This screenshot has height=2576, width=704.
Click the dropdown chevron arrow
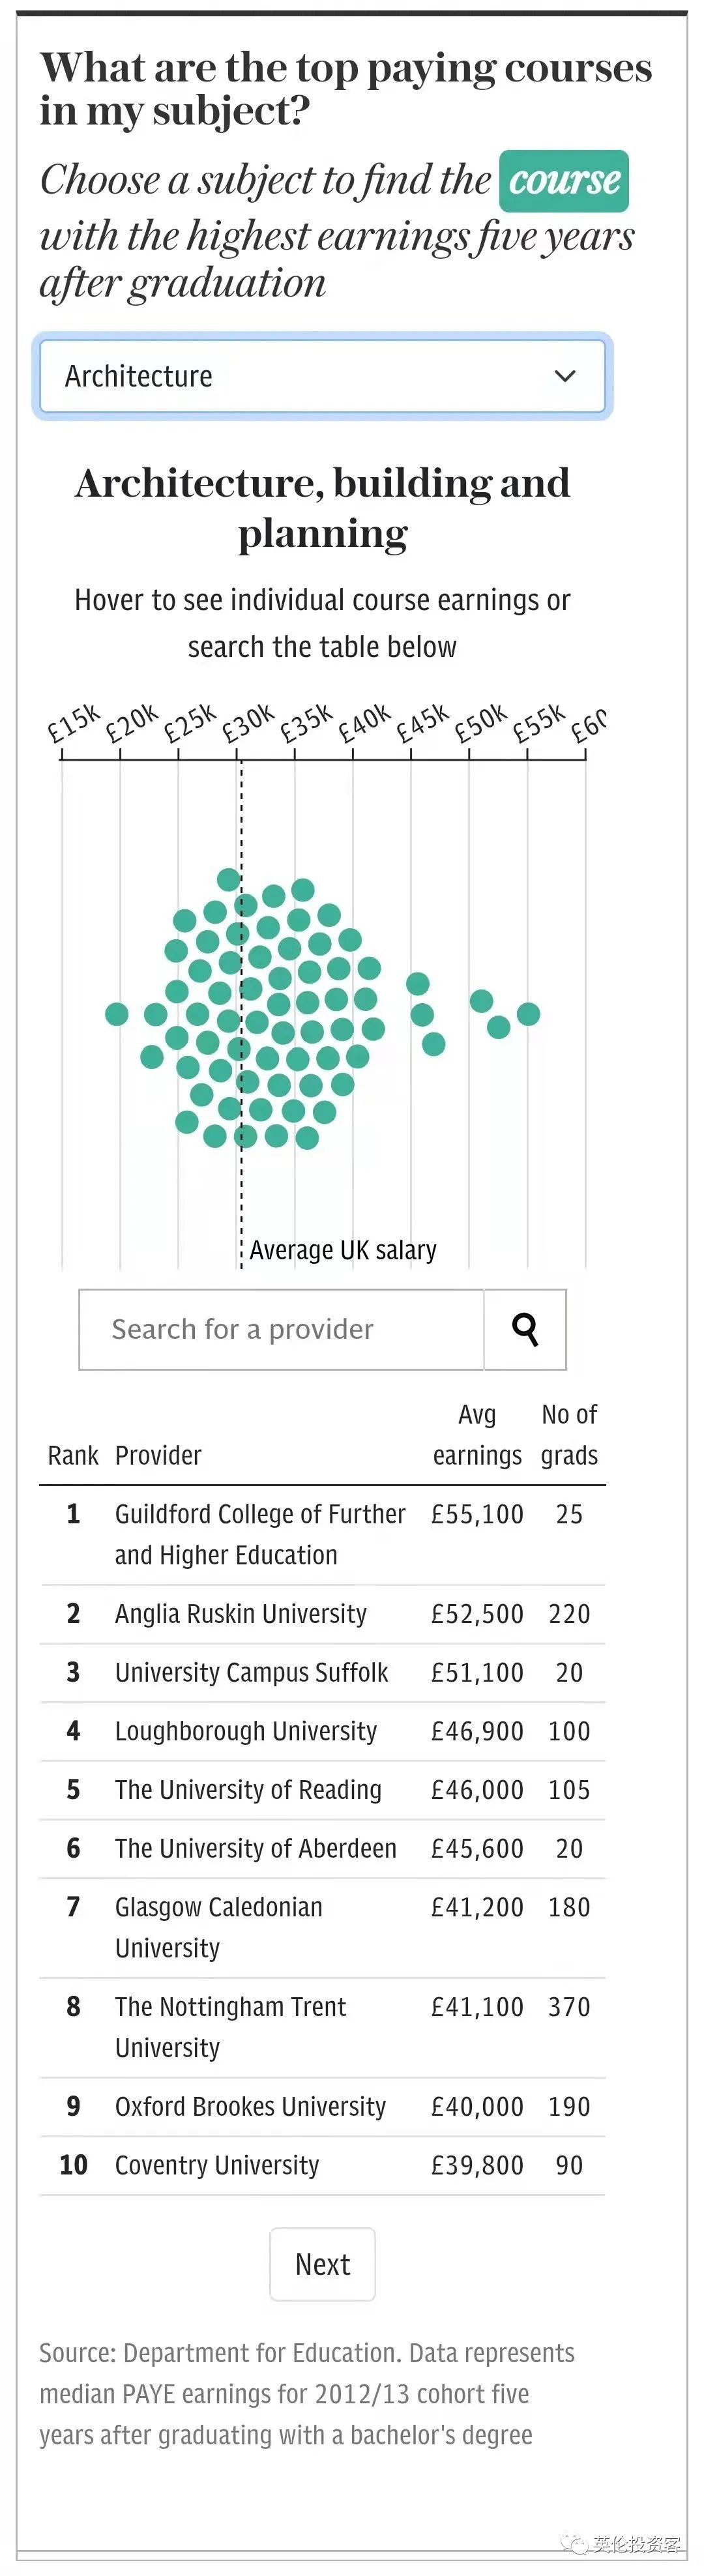(565, 376)
